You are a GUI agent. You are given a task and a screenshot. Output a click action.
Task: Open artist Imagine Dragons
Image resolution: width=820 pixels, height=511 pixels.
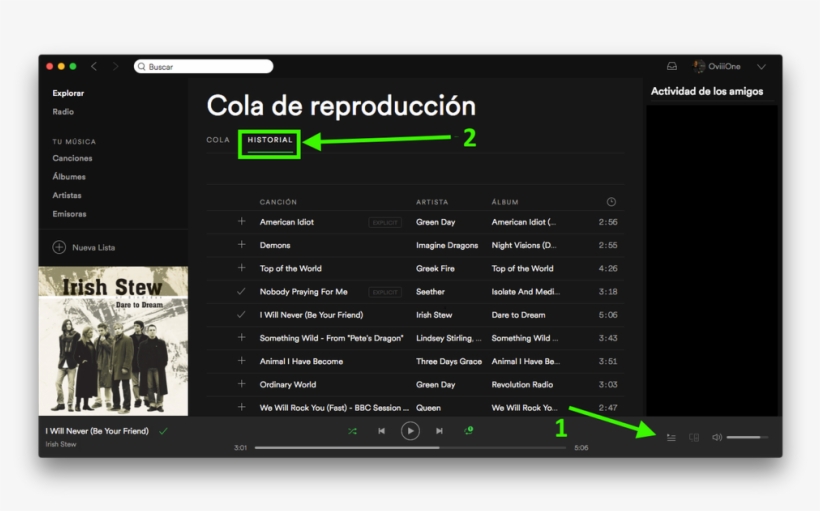coord(447,245)
